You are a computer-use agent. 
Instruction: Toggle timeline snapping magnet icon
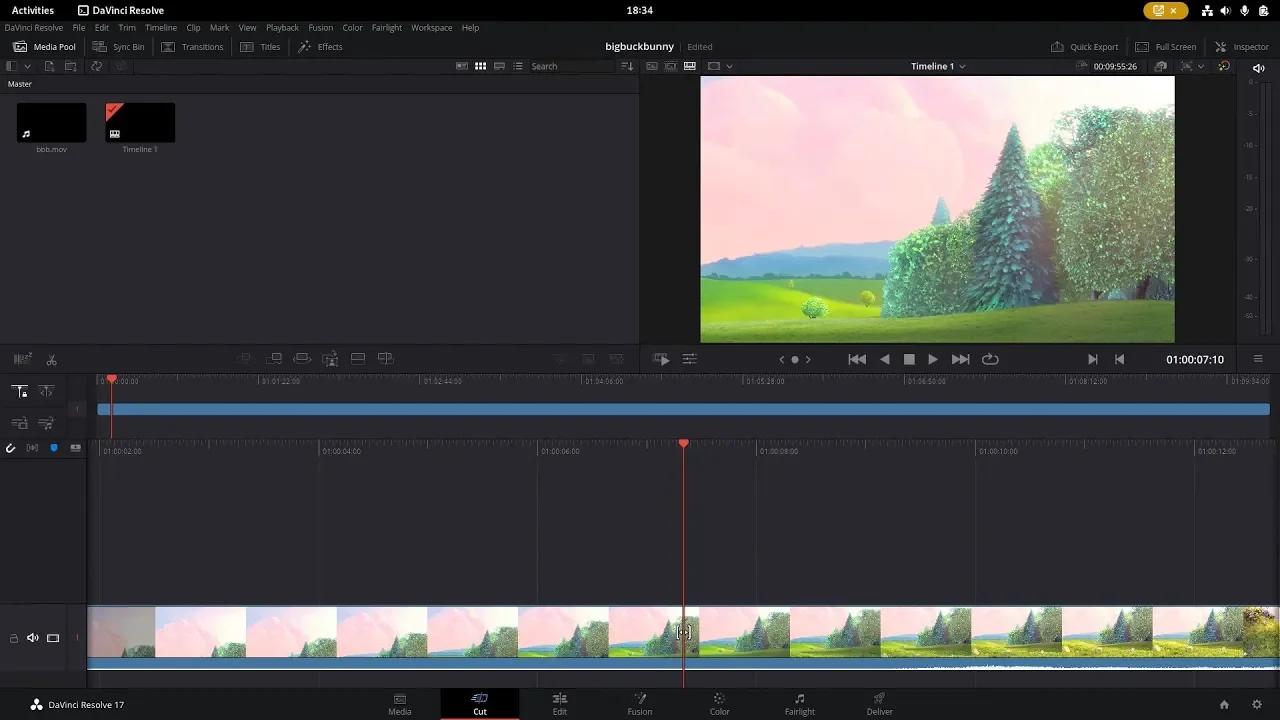pyautogui.click(x=11, y=448)
